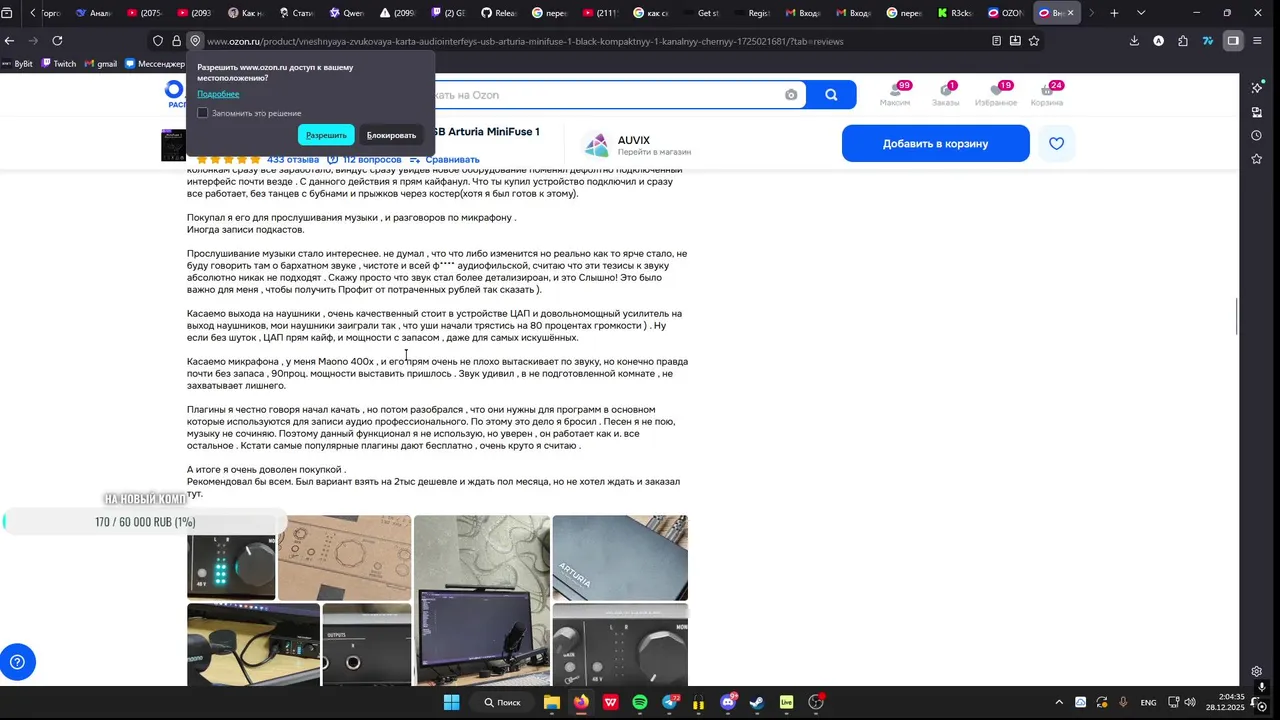Open the gmail bookmark

pyautogui.click(x=100, y=63)
